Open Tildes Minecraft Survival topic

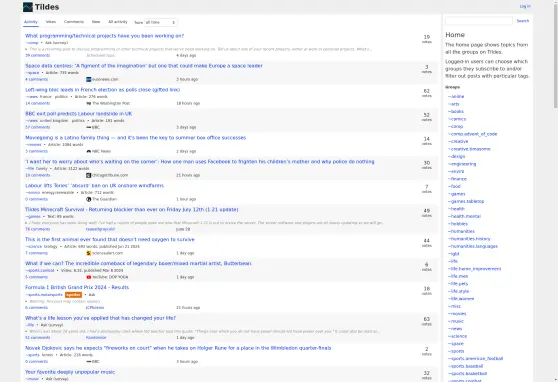(x=132, y=209)
